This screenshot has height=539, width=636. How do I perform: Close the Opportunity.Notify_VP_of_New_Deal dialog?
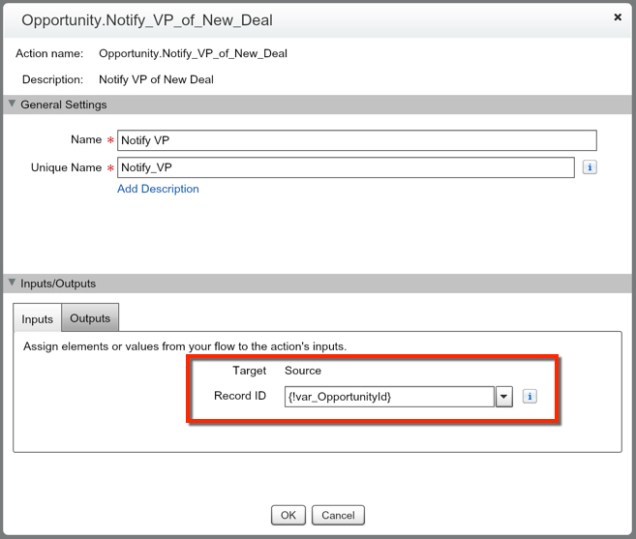(x=617, y=18)
